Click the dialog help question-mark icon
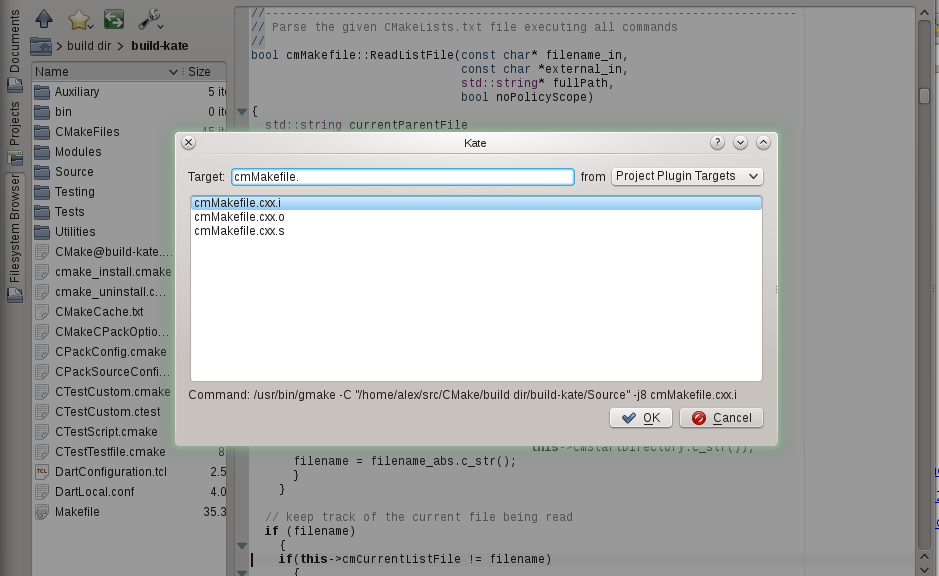Viewport: 939px width, 576px height. tap(717, 143)
